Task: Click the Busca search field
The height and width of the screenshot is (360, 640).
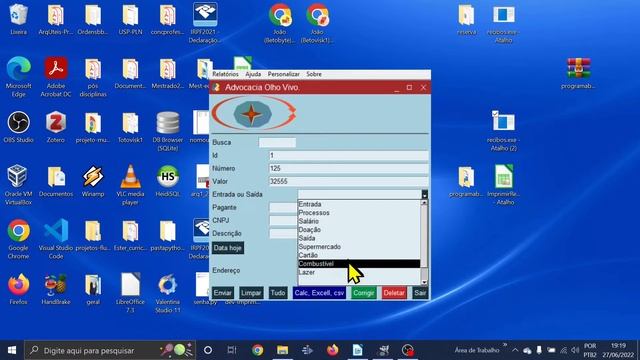Action: click(x=277, y=142)
